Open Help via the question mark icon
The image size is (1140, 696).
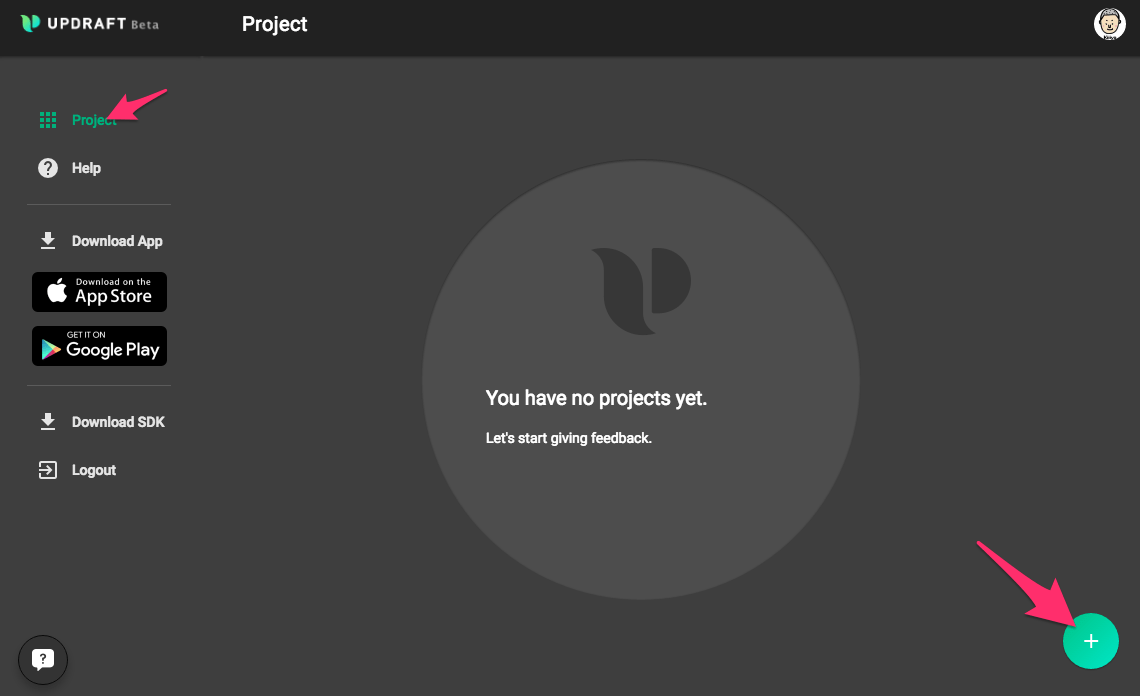pyautogui.click(x=47, y=167)
